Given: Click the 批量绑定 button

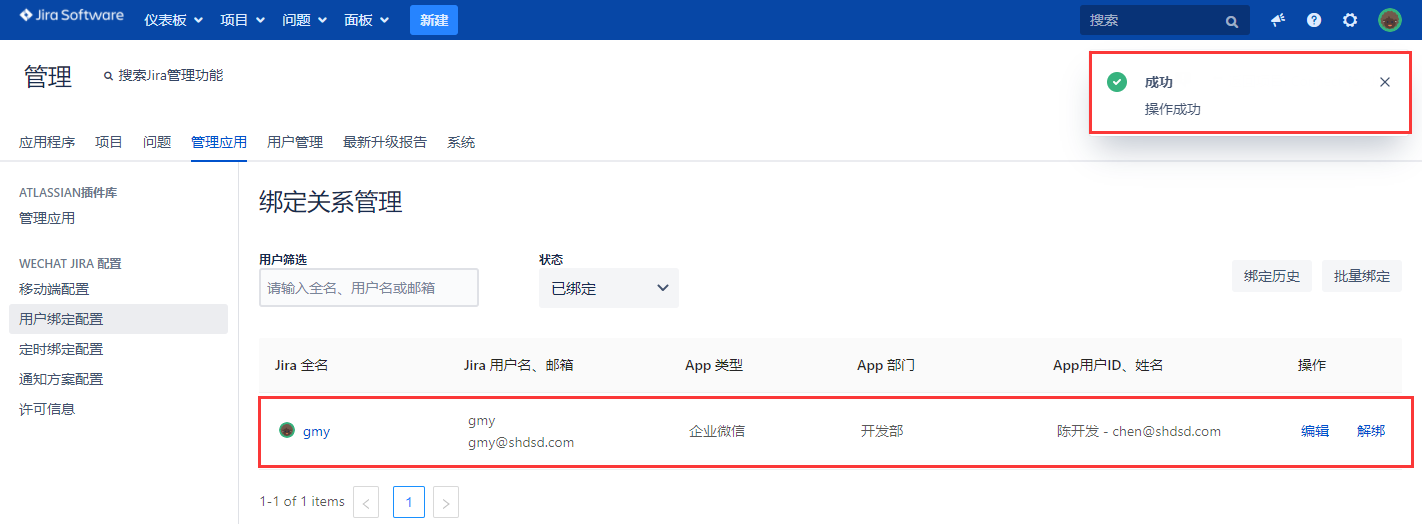Looking at the screenshot, I should [x=1361, y=276].
